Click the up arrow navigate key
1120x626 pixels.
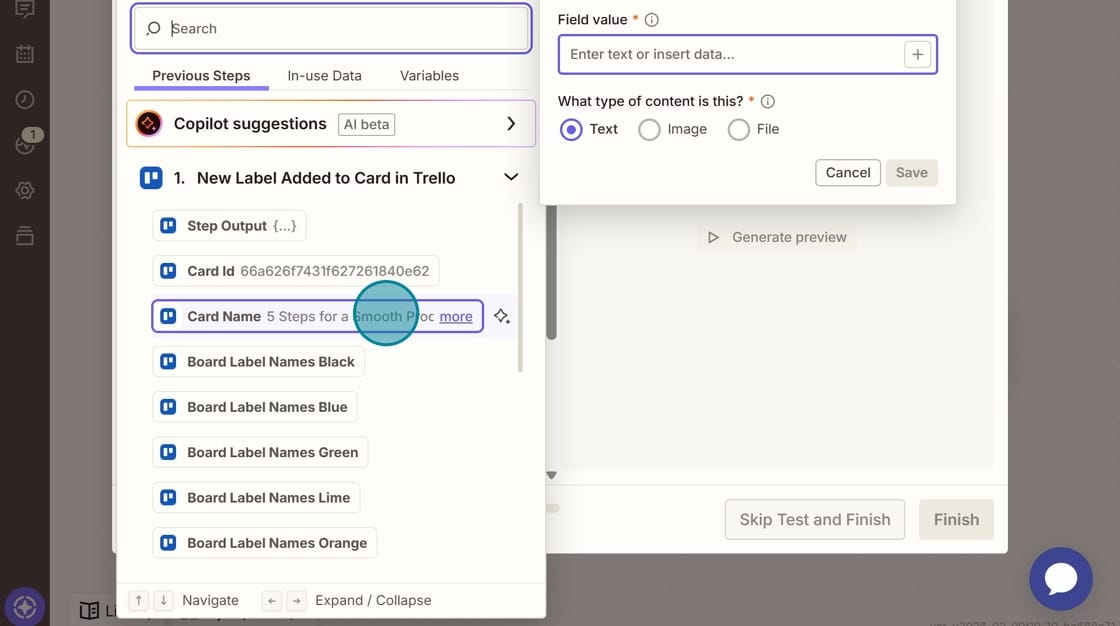coord(139,600)
